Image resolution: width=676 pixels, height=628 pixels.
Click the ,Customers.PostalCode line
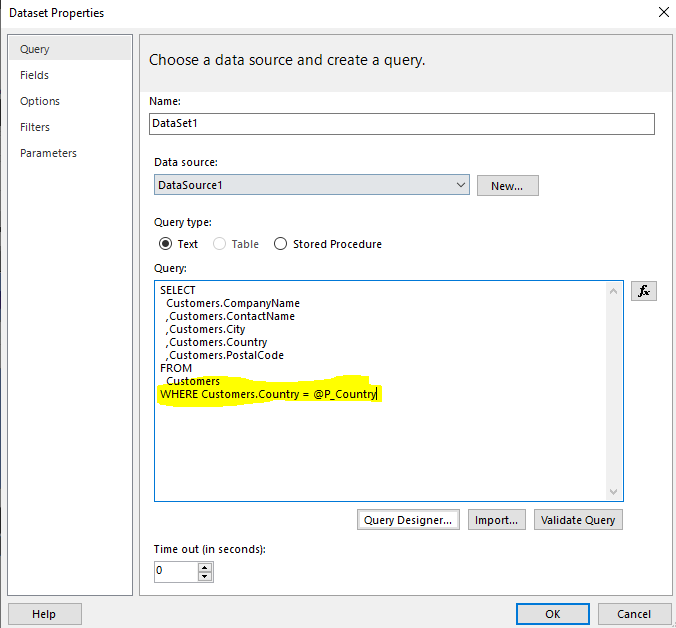[225, 355]
